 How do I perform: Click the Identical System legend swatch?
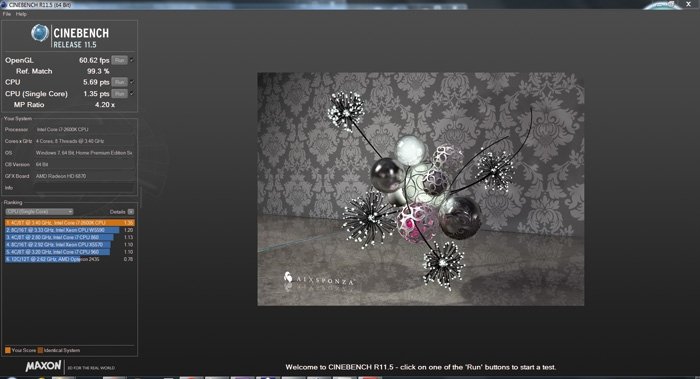40,350
